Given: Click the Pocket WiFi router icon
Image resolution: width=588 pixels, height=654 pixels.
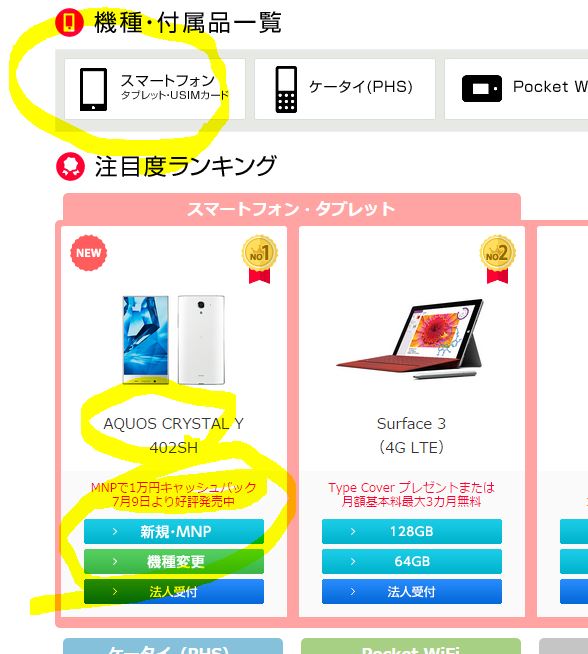Looking at the screenshot, I should 482,88.
